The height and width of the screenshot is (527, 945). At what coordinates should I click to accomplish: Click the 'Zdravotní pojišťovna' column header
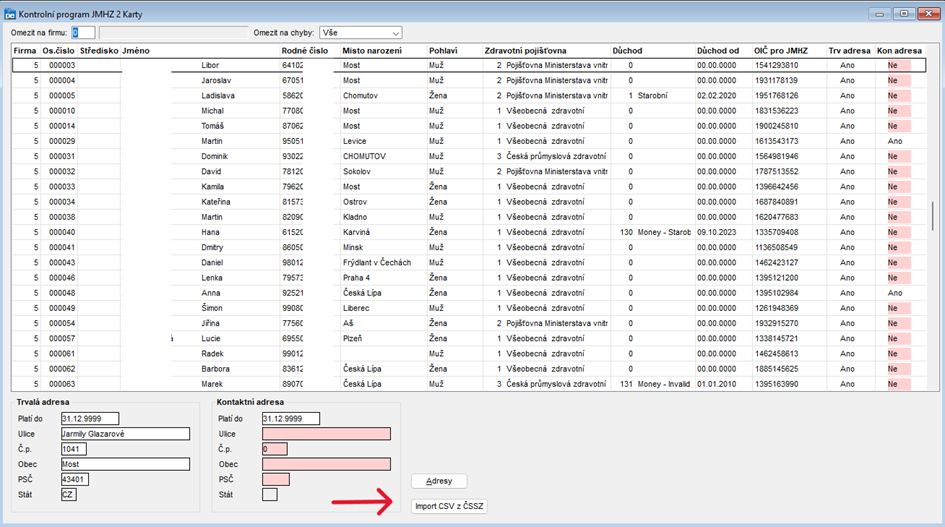tap(526, 50)
